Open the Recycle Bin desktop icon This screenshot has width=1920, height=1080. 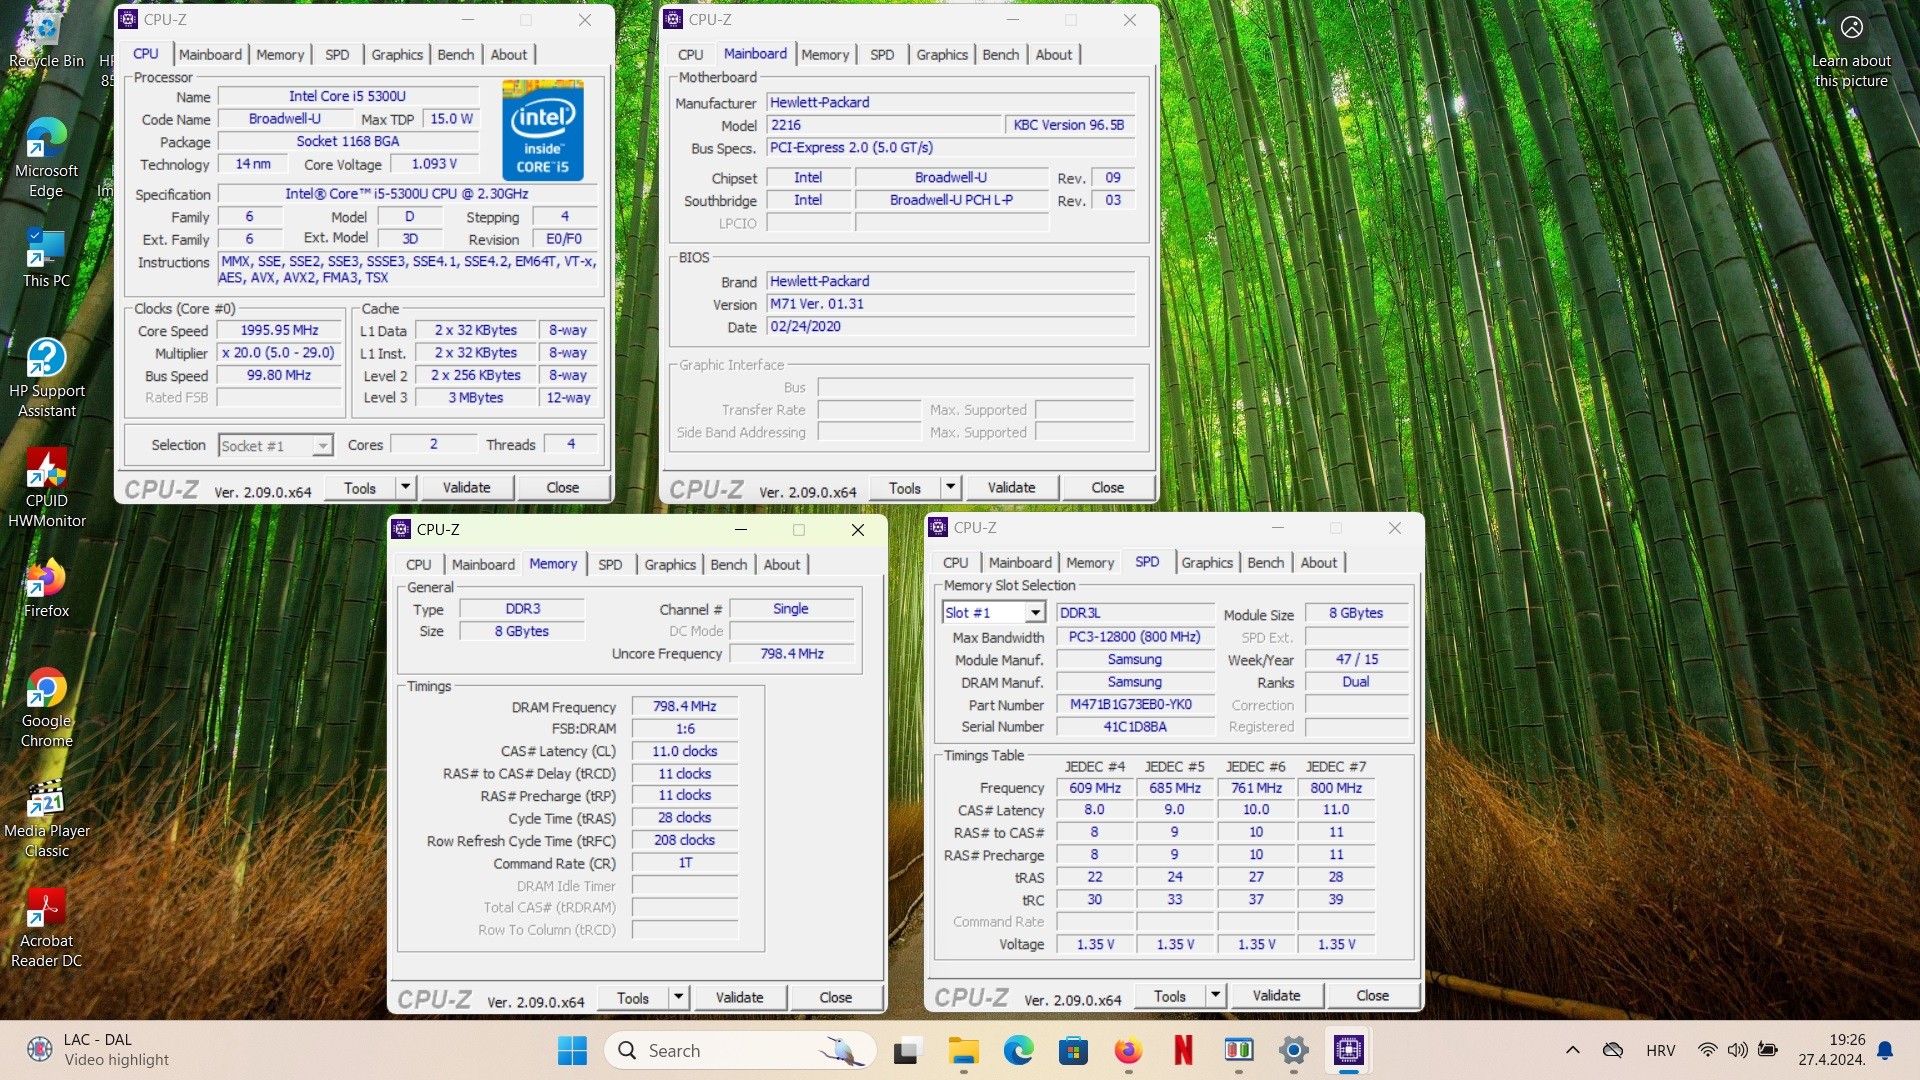point(46,40)
